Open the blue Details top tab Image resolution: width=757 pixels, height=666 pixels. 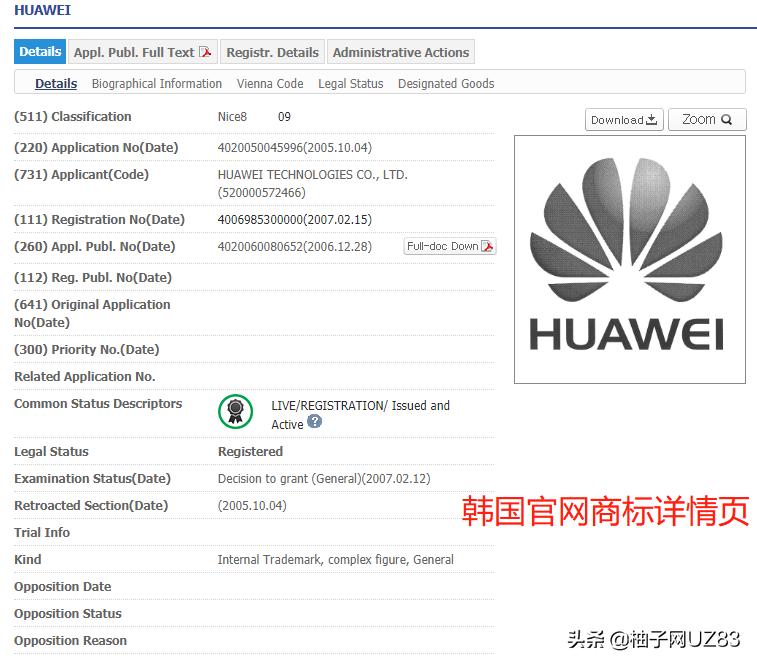point(40,52)
